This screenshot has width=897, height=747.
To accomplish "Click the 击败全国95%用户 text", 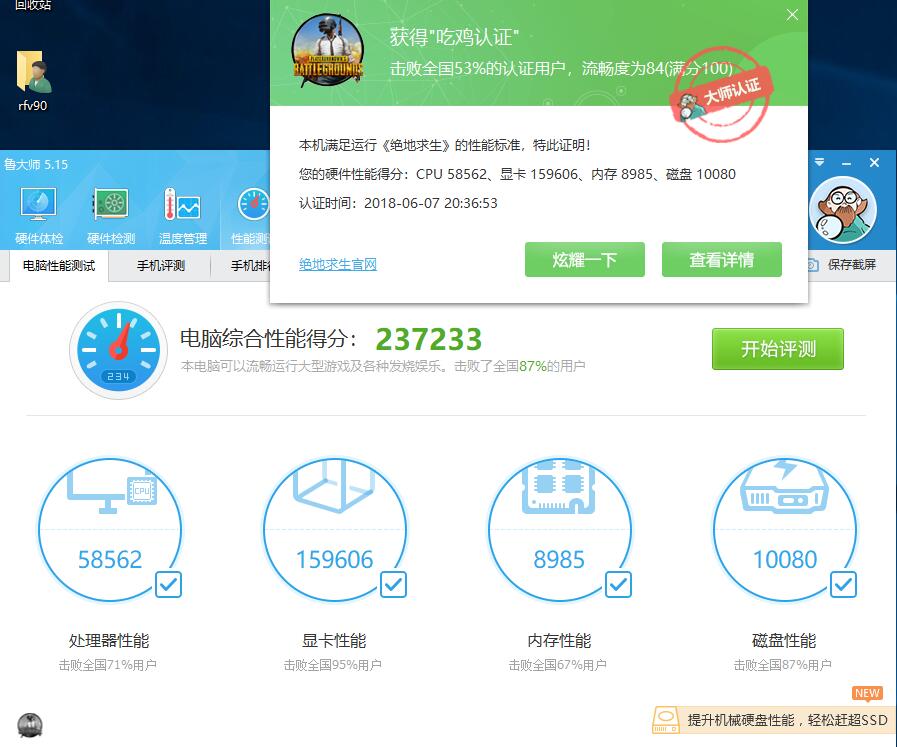I will pyautogui.click(x=332, y=665).
